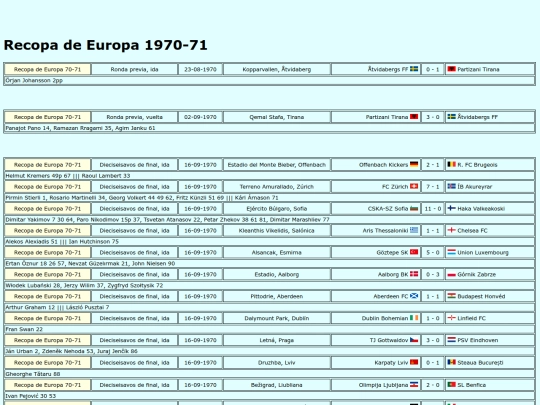Click venue 'Qemal Stafa, Tirana'

point(277,117)
